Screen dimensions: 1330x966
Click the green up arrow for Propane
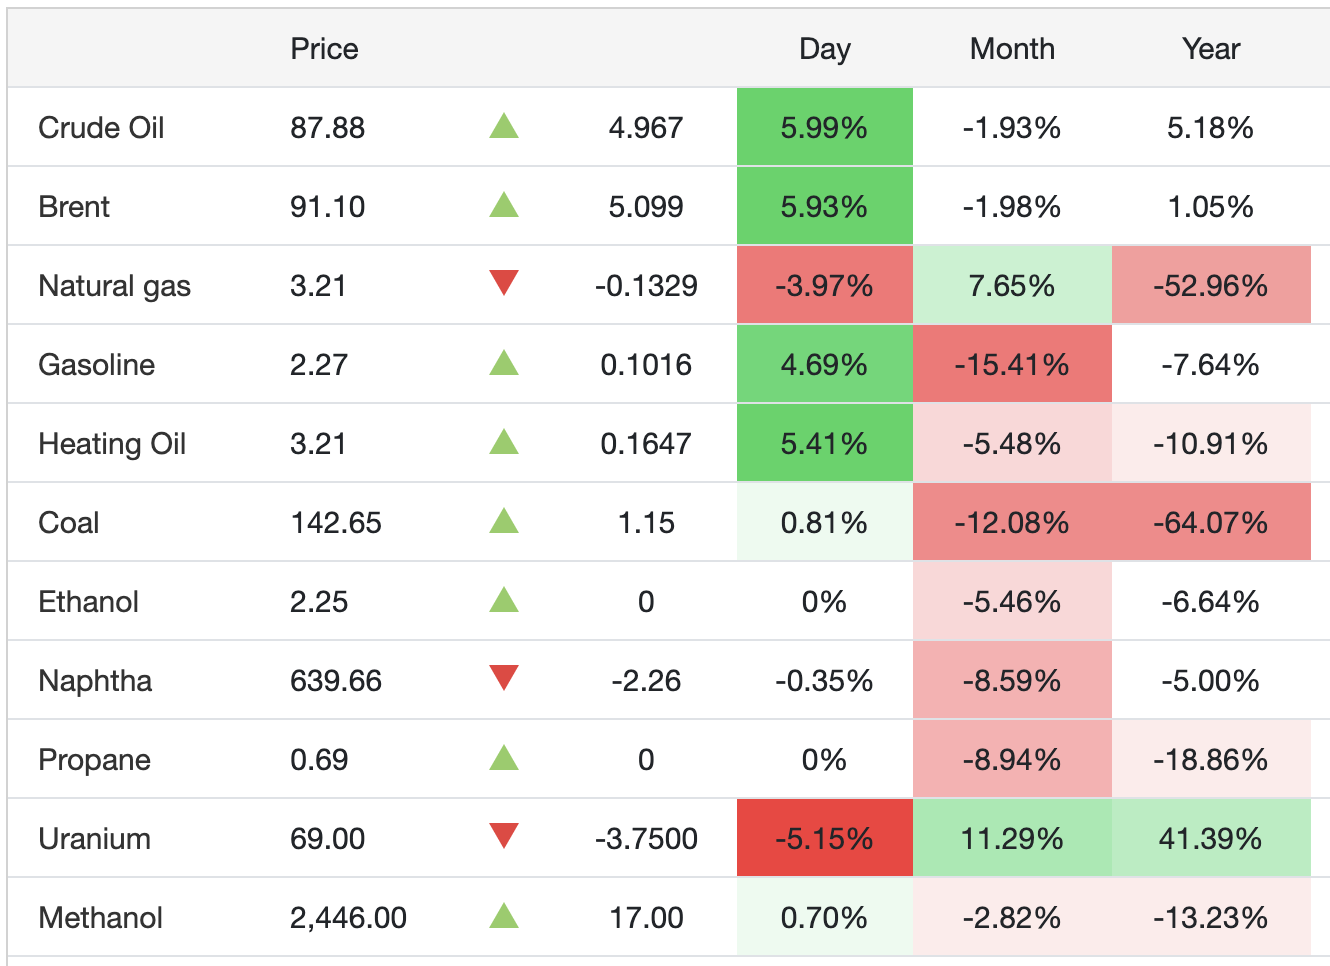point(504,758)
